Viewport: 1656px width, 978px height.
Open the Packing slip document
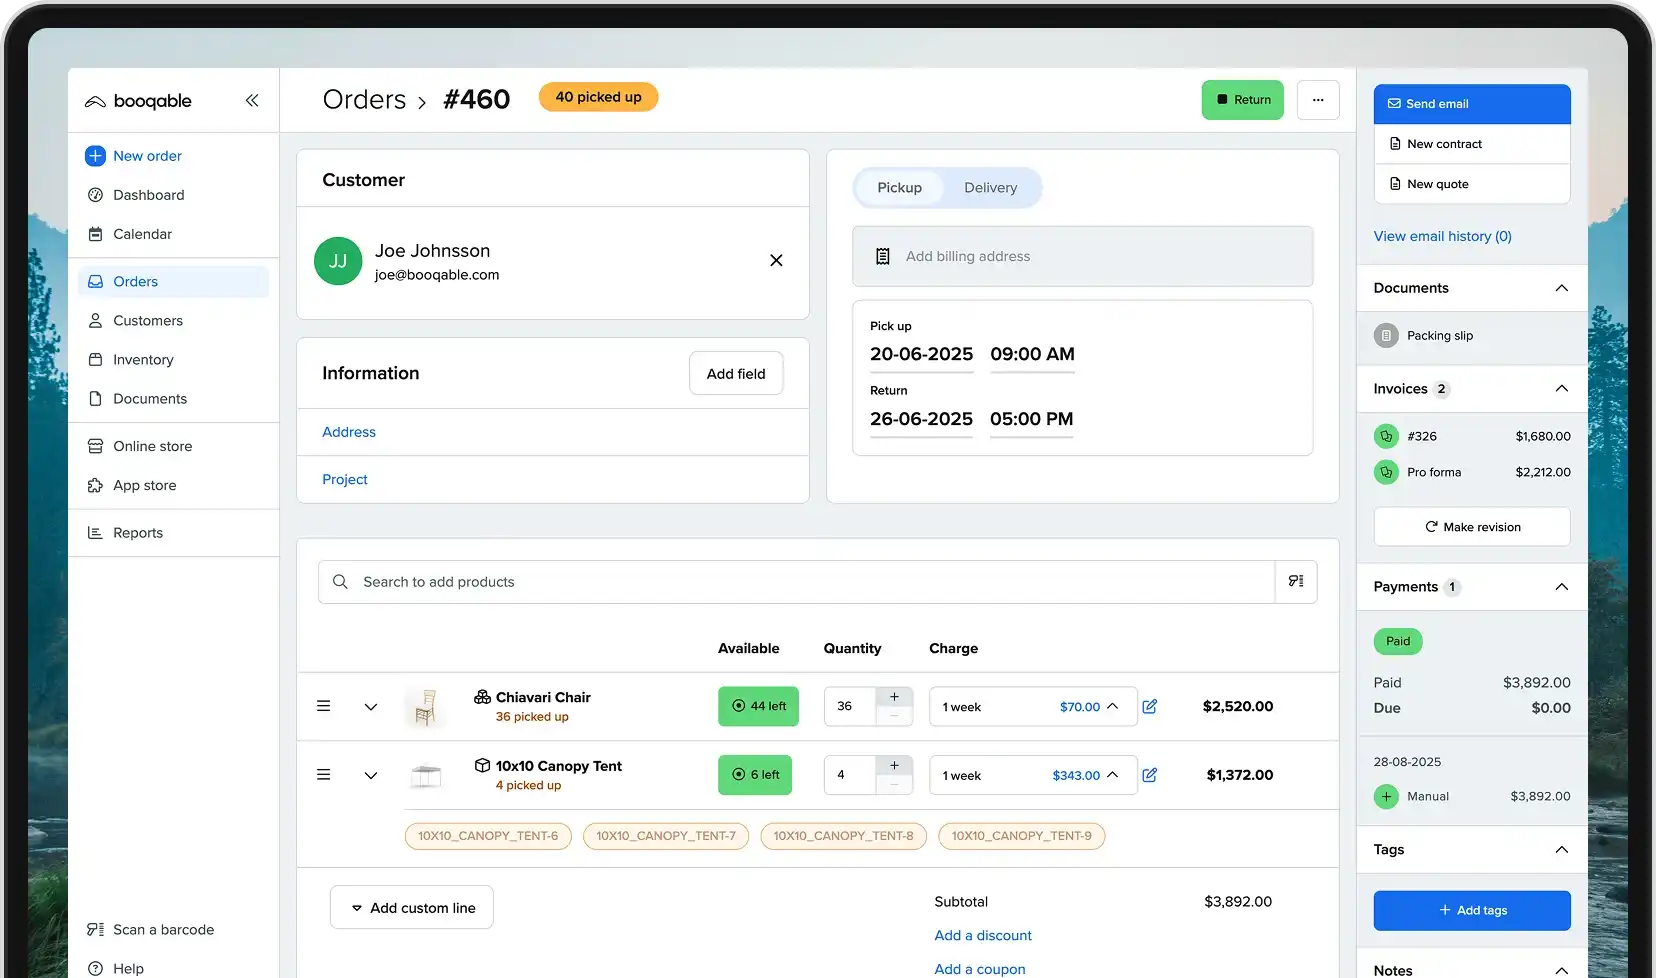1440,335
